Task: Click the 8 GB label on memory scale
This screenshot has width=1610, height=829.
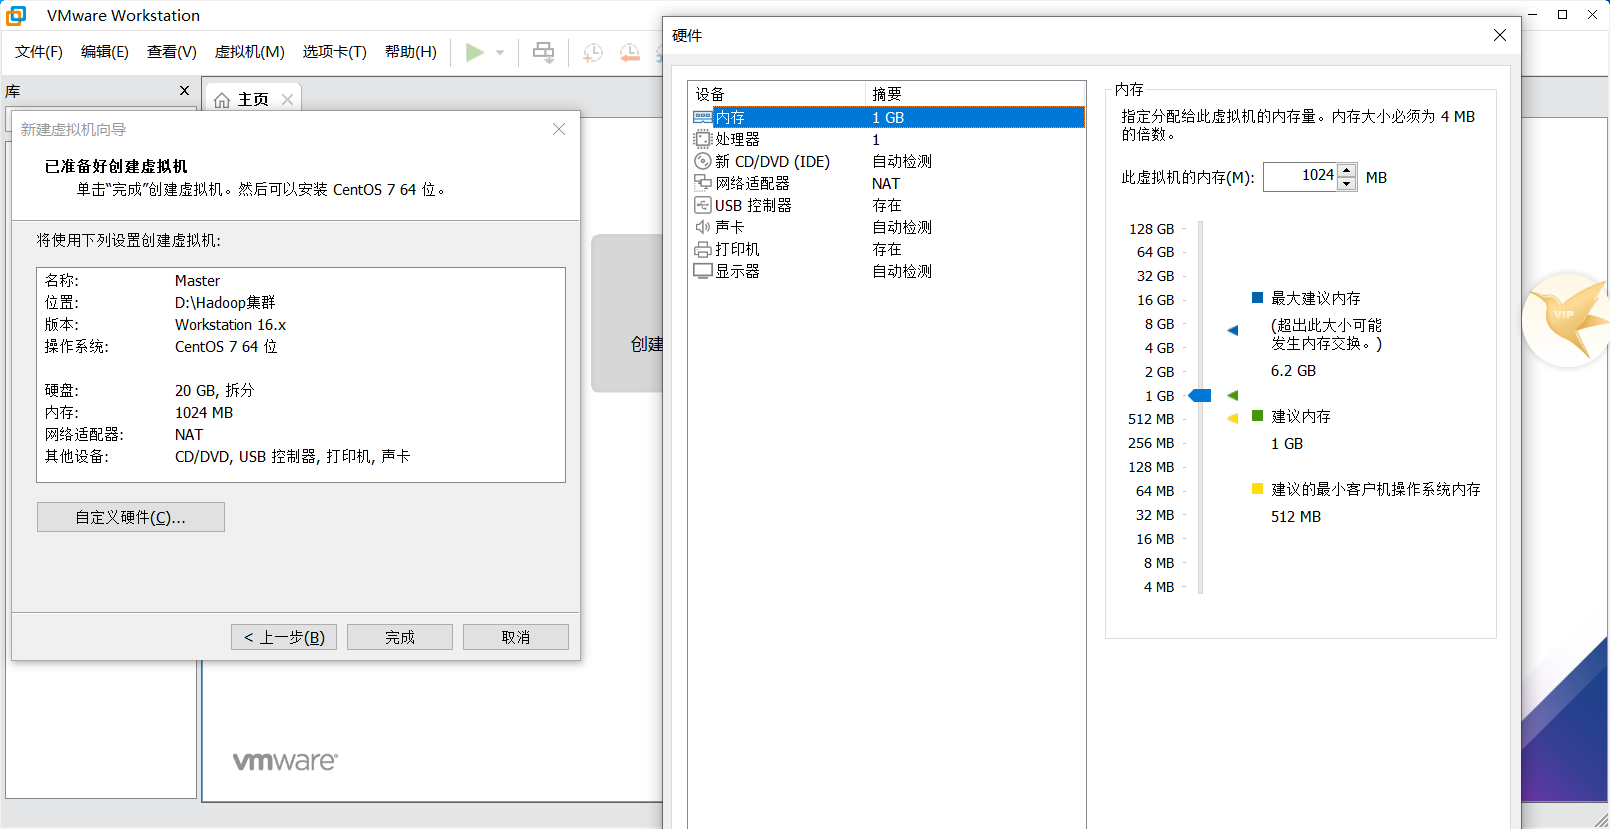Action: 1159,324
